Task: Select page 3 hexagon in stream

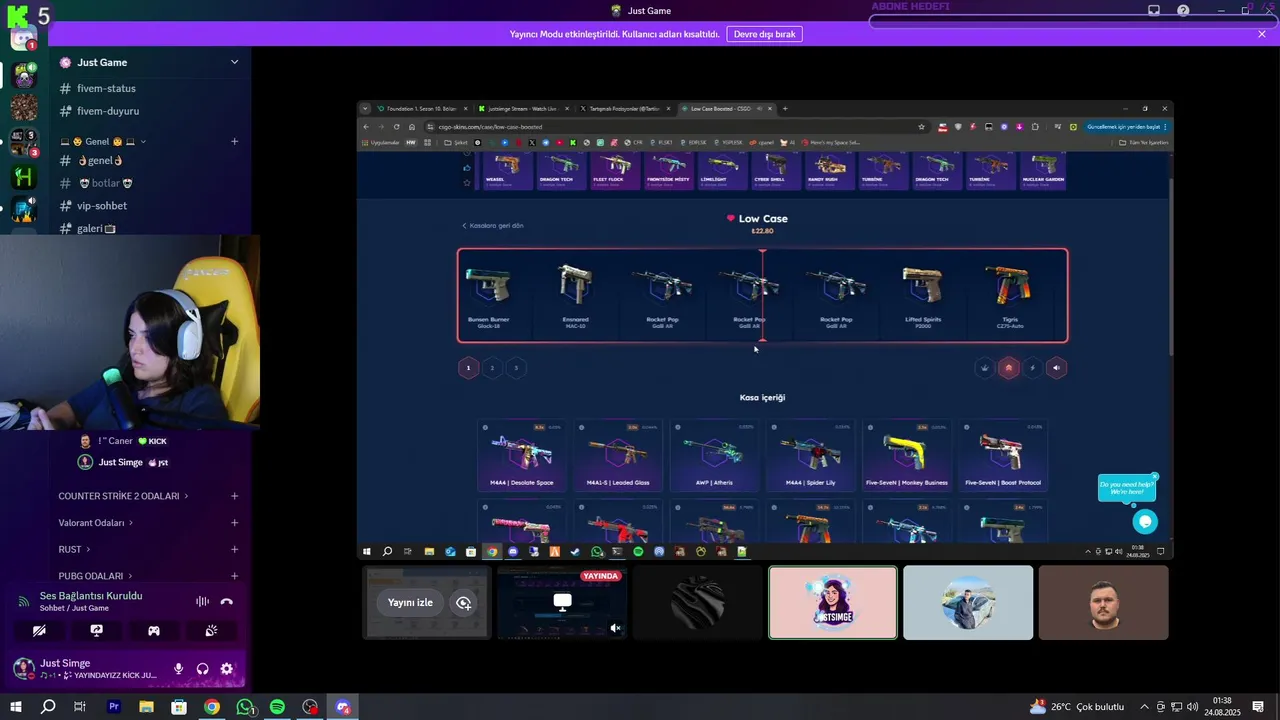Action: [516, 368]
